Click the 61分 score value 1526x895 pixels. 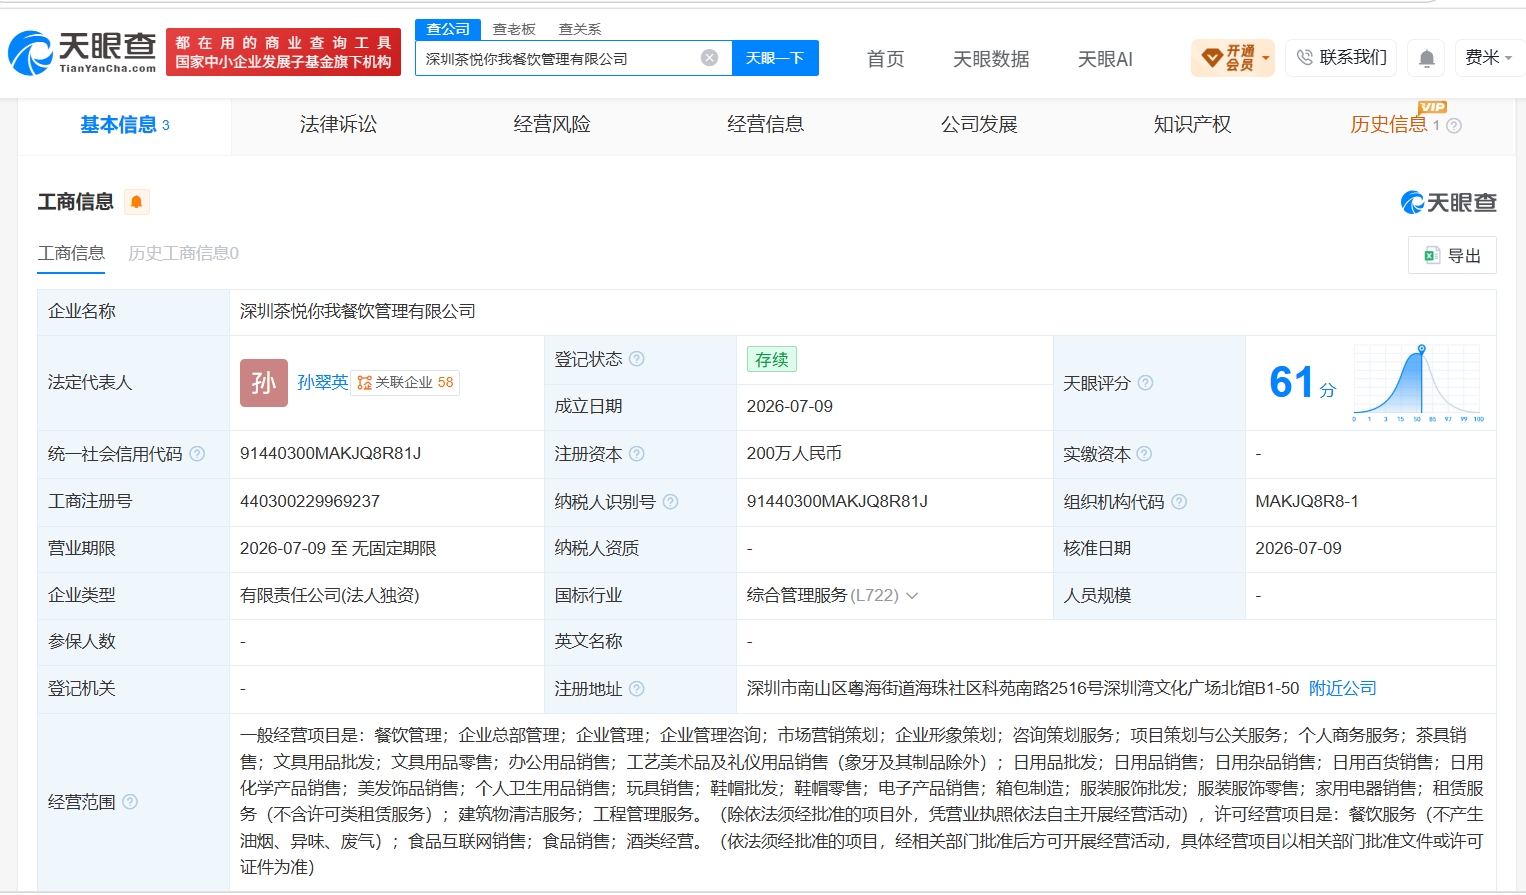click(x=1302, y=382)
